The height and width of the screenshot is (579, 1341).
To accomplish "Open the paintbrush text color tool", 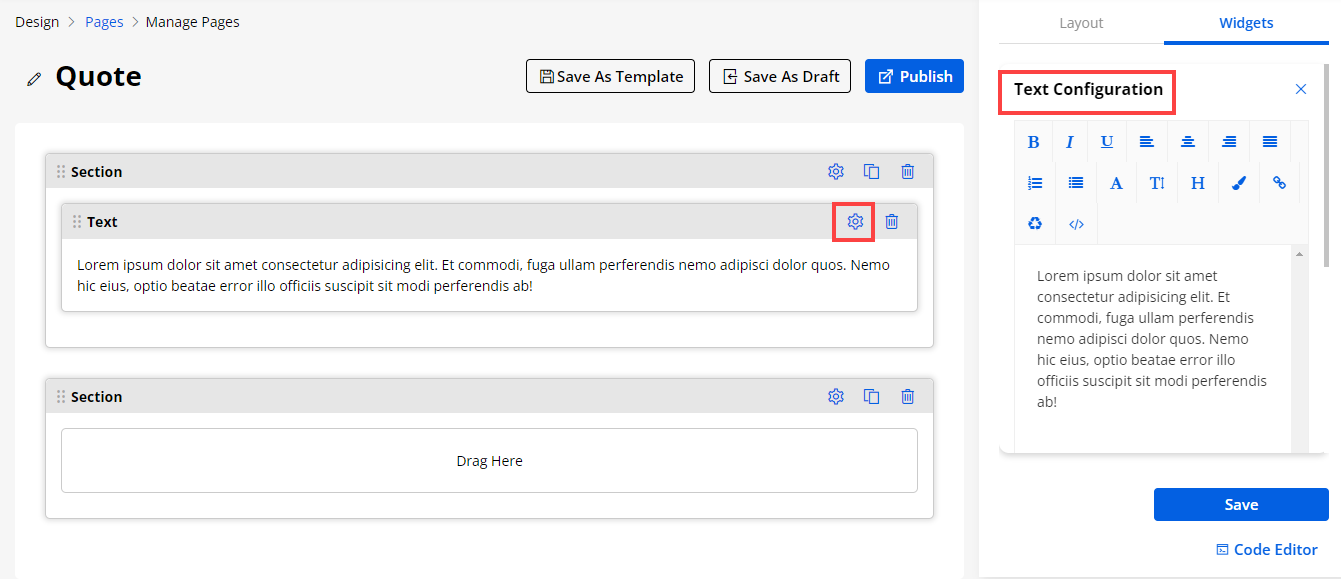I will point(1238,183).
